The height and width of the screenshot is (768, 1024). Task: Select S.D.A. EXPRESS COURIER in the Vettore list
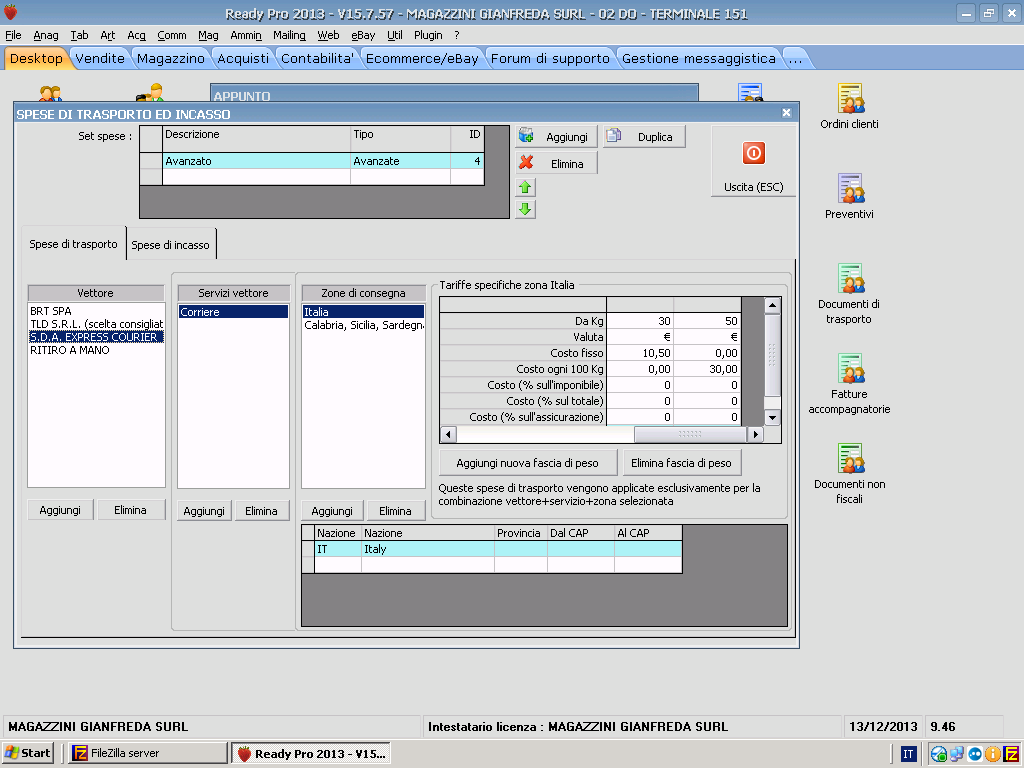96,337
